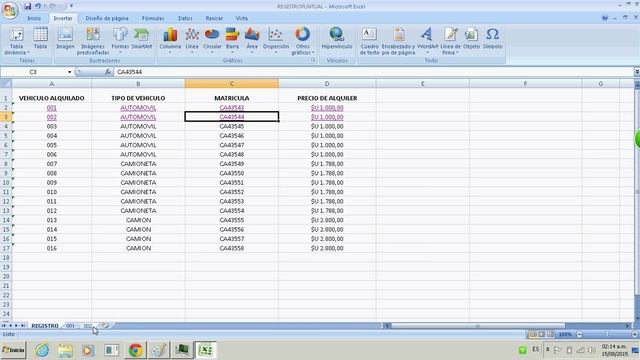Click the formula bar showing CA43544
Viewport: 640px width, 360px height.
[x=373, y=72]
